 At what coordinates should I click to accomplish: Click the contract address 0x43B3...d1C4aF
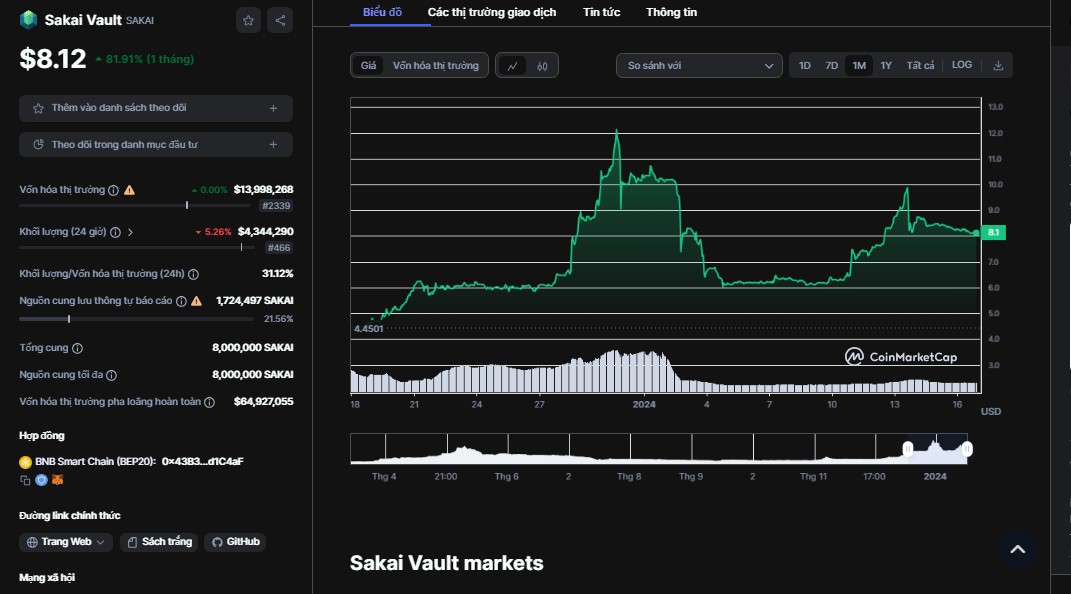coord(203,462)
